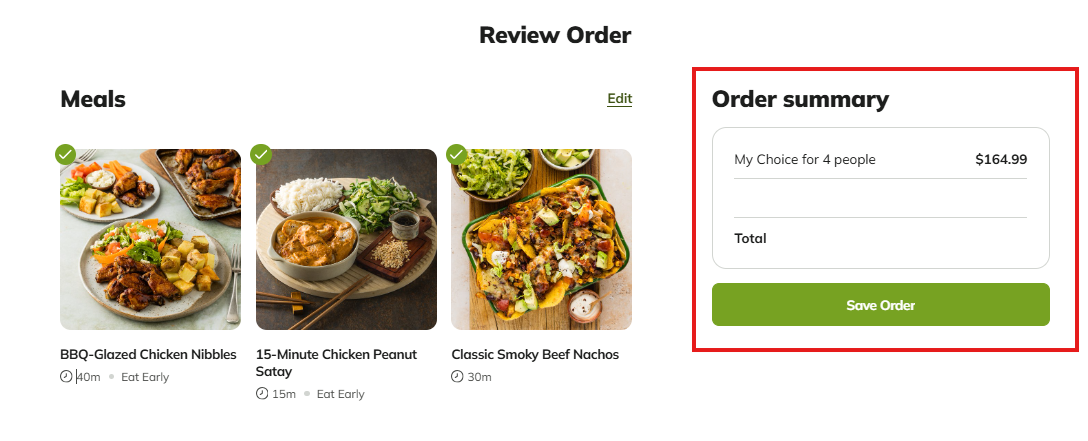
Task: Click the Total label in Order summary
Action: [x=750, y=239]
